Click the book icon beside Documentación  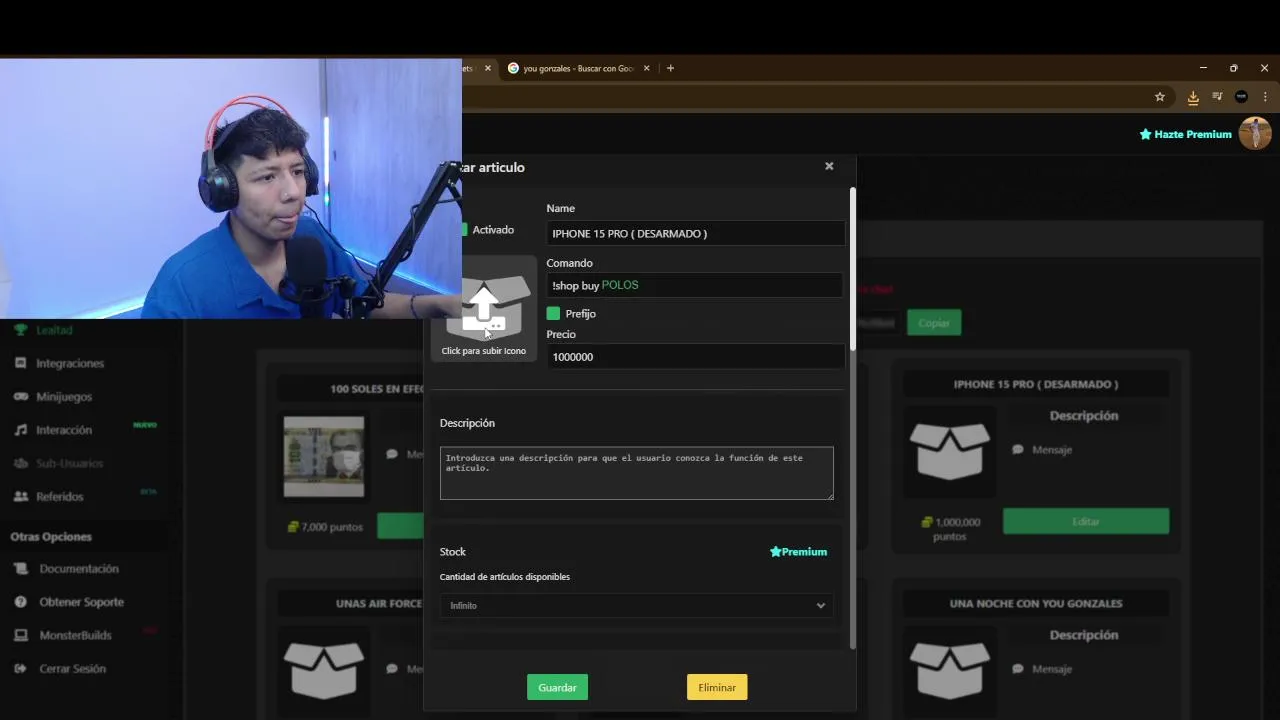click(20, 569)
